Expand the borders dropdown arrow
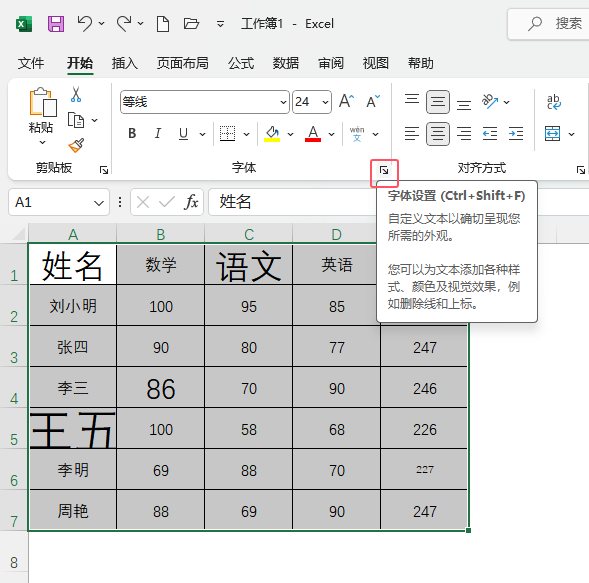The width and height of the screenshot is (589, 583). tap(246, 134)
